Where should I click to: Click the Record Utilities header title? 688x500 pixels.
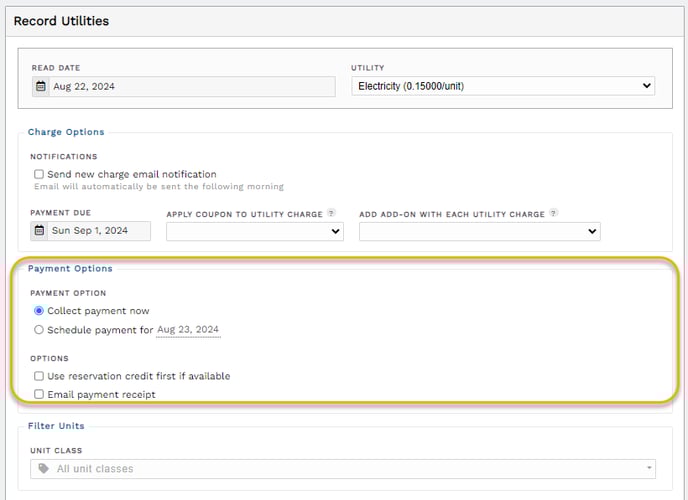point(61,21)
